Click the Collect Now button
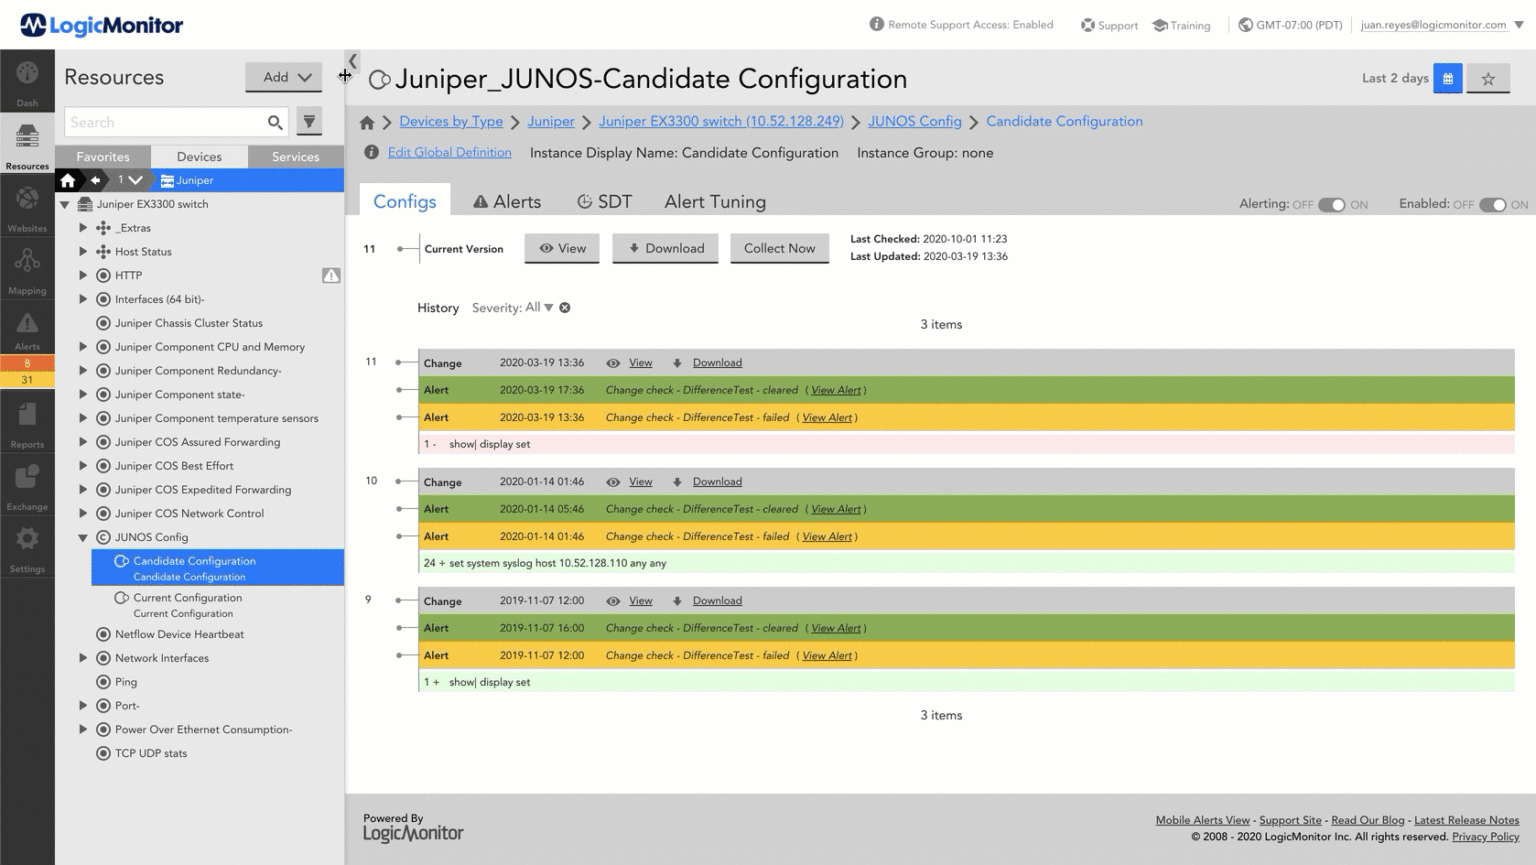This screenshot has width=1536, height=865. [779, 248]
